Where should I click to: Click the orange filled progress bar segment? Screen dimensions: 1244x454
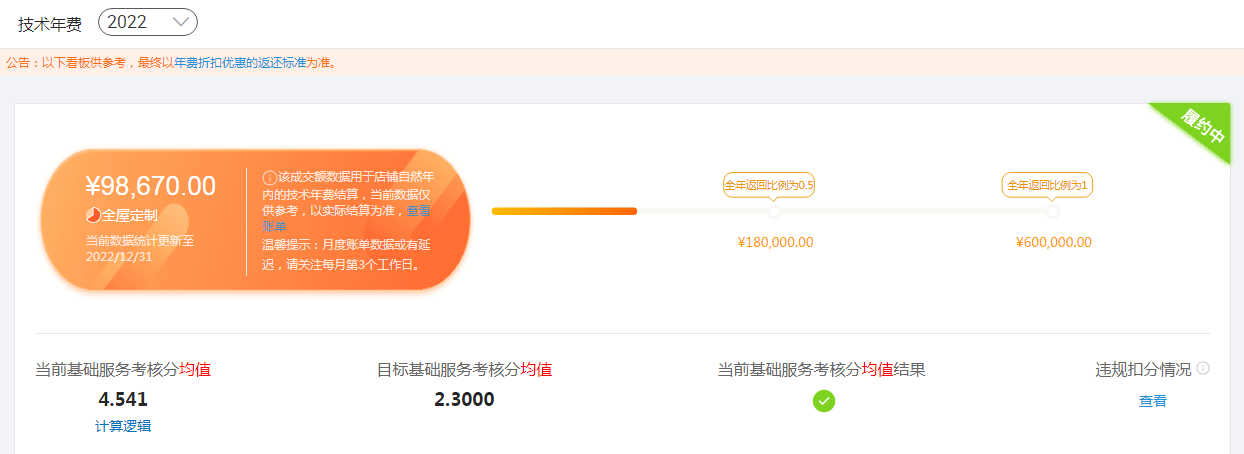[564, 211]
